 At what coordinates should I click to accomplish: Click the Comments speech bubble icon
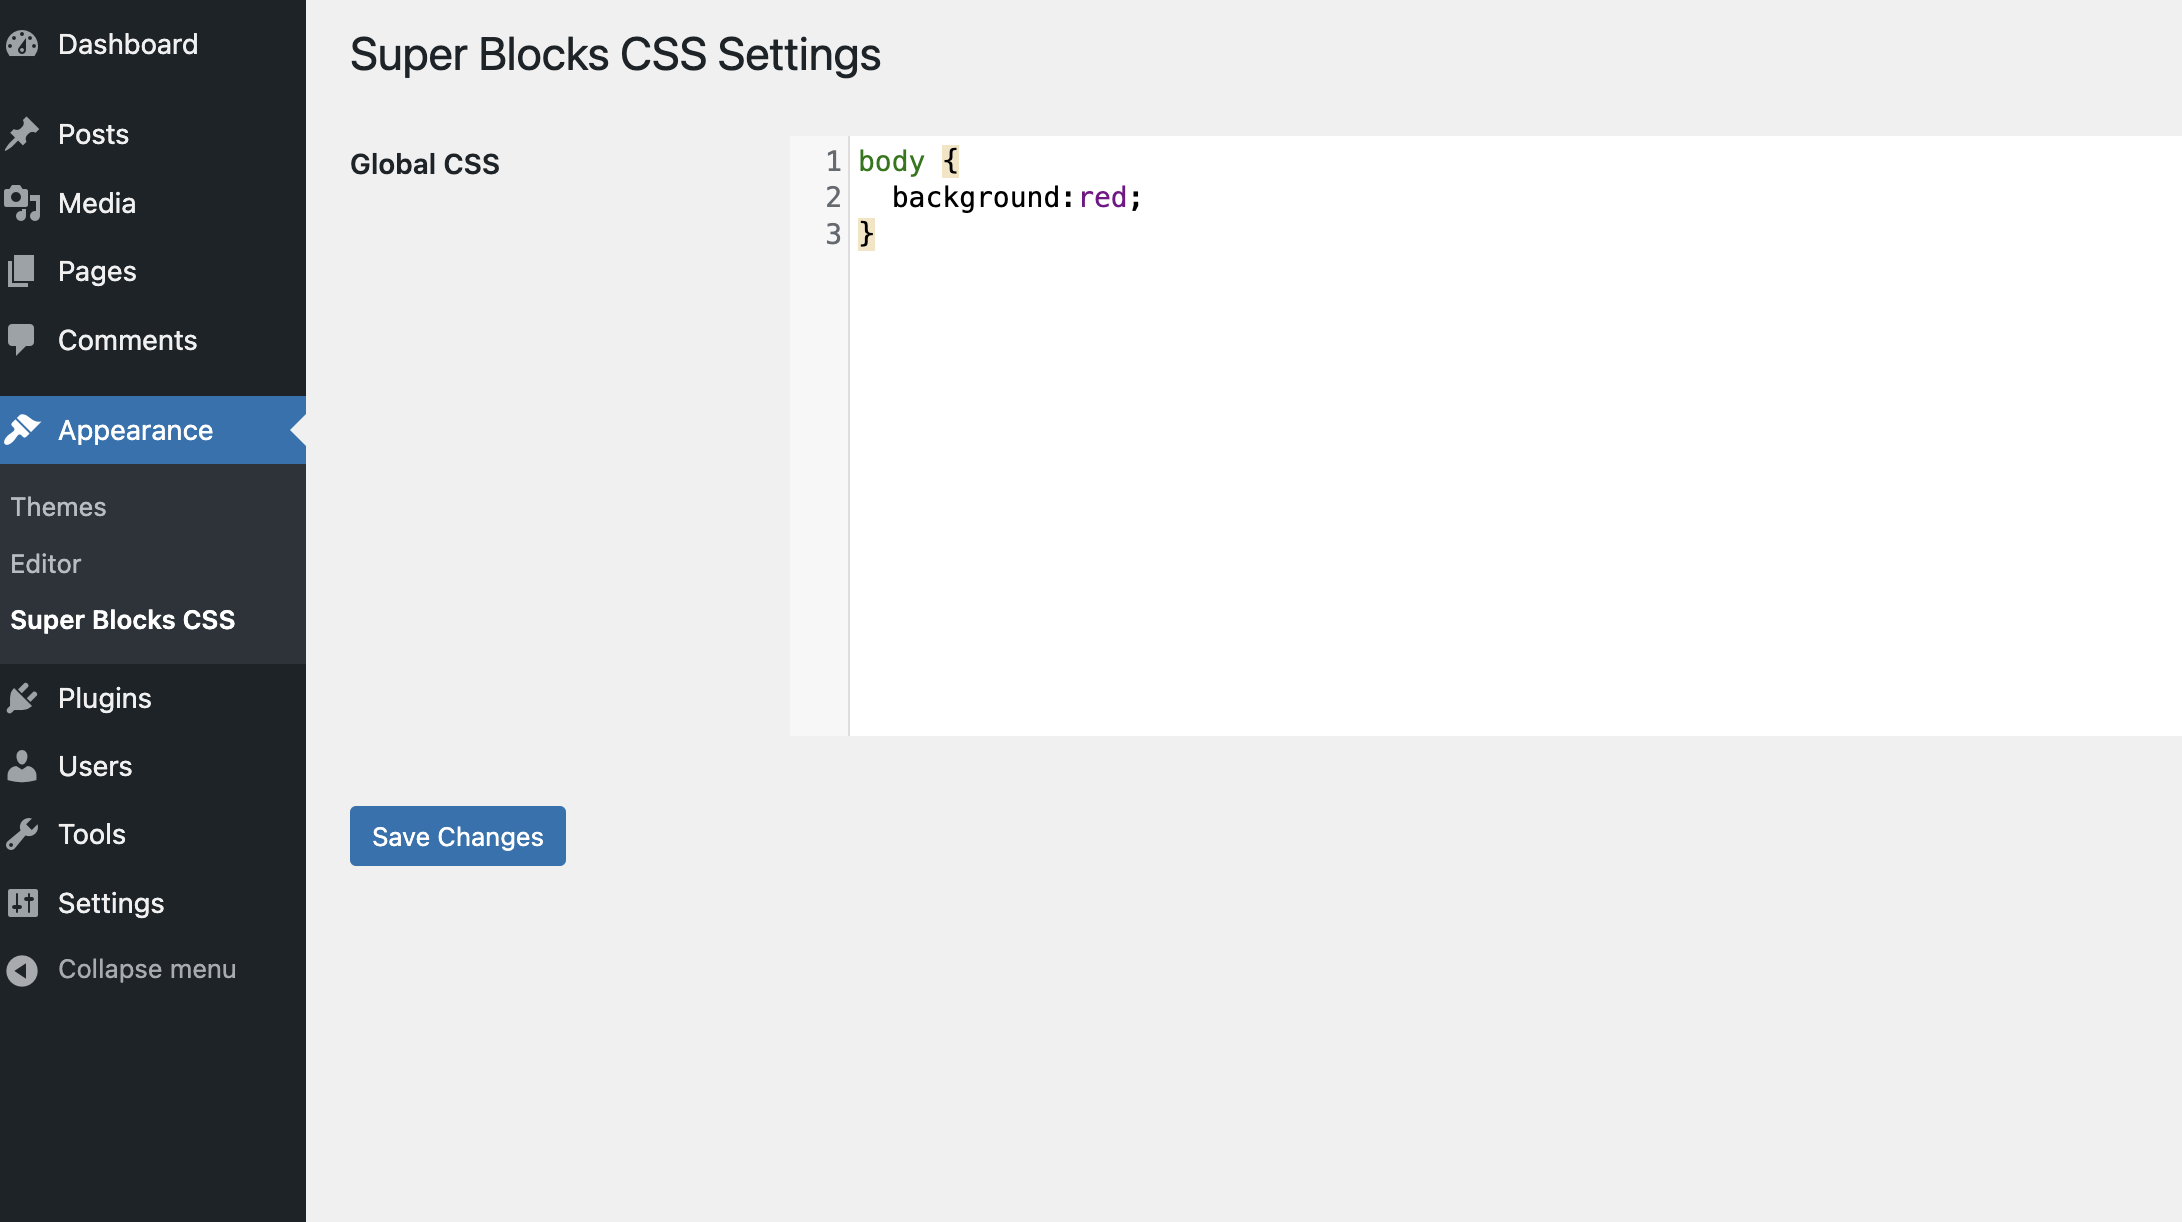22,340
